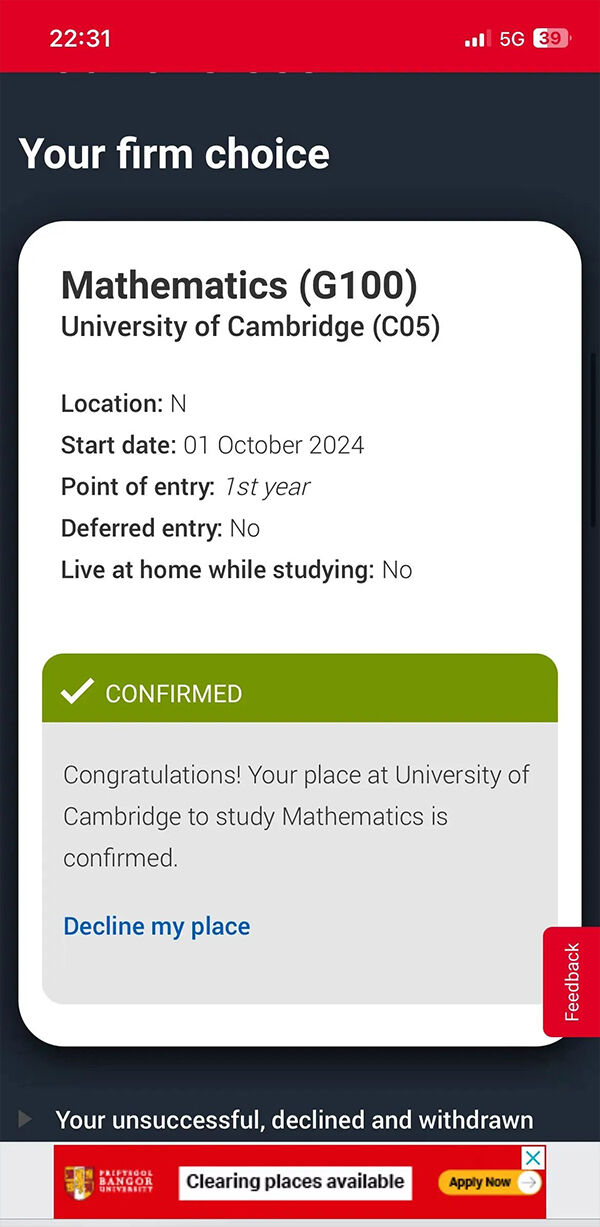Tap the cellular signal bars icon
This screenshot has width=600, height=1227.
click(477, 39)
